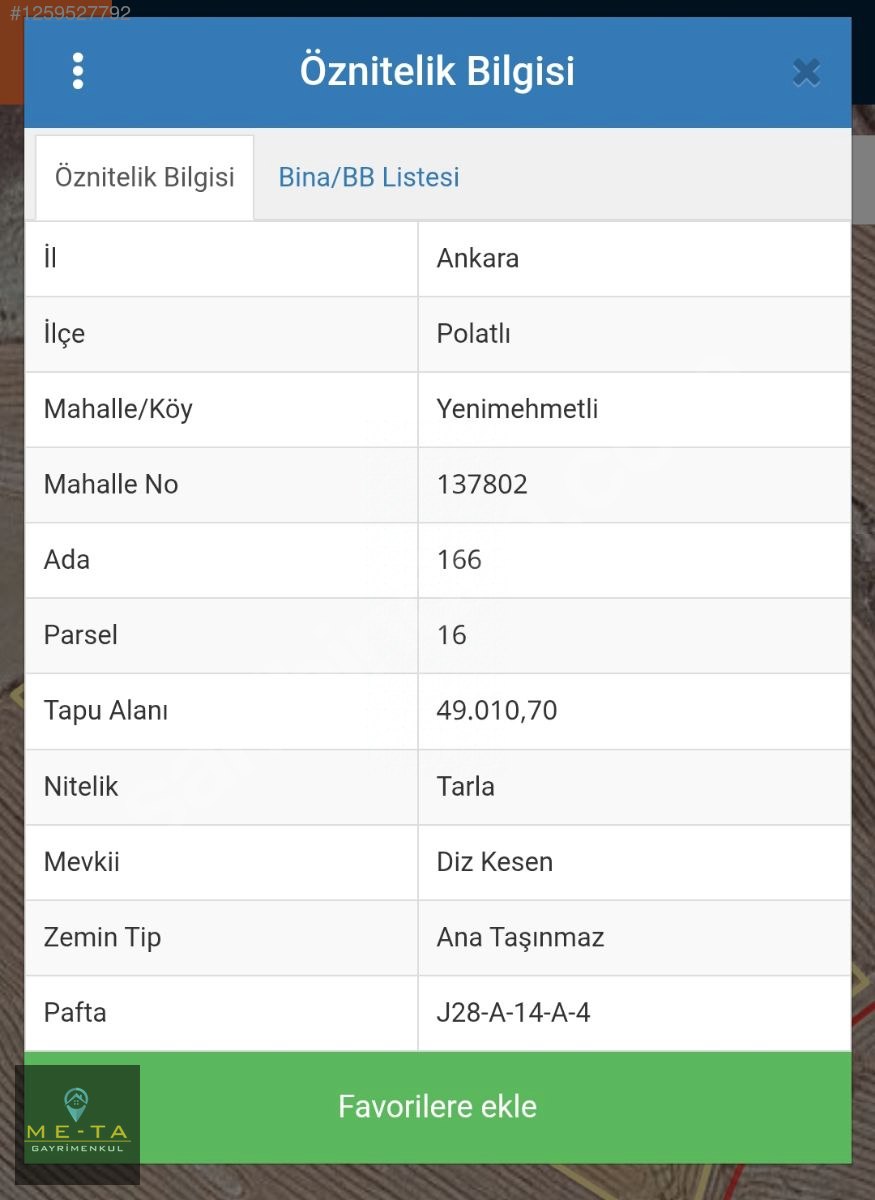Click the Mahalle No value 137802
Screen dimensions: 875x1200
point(482,485)
